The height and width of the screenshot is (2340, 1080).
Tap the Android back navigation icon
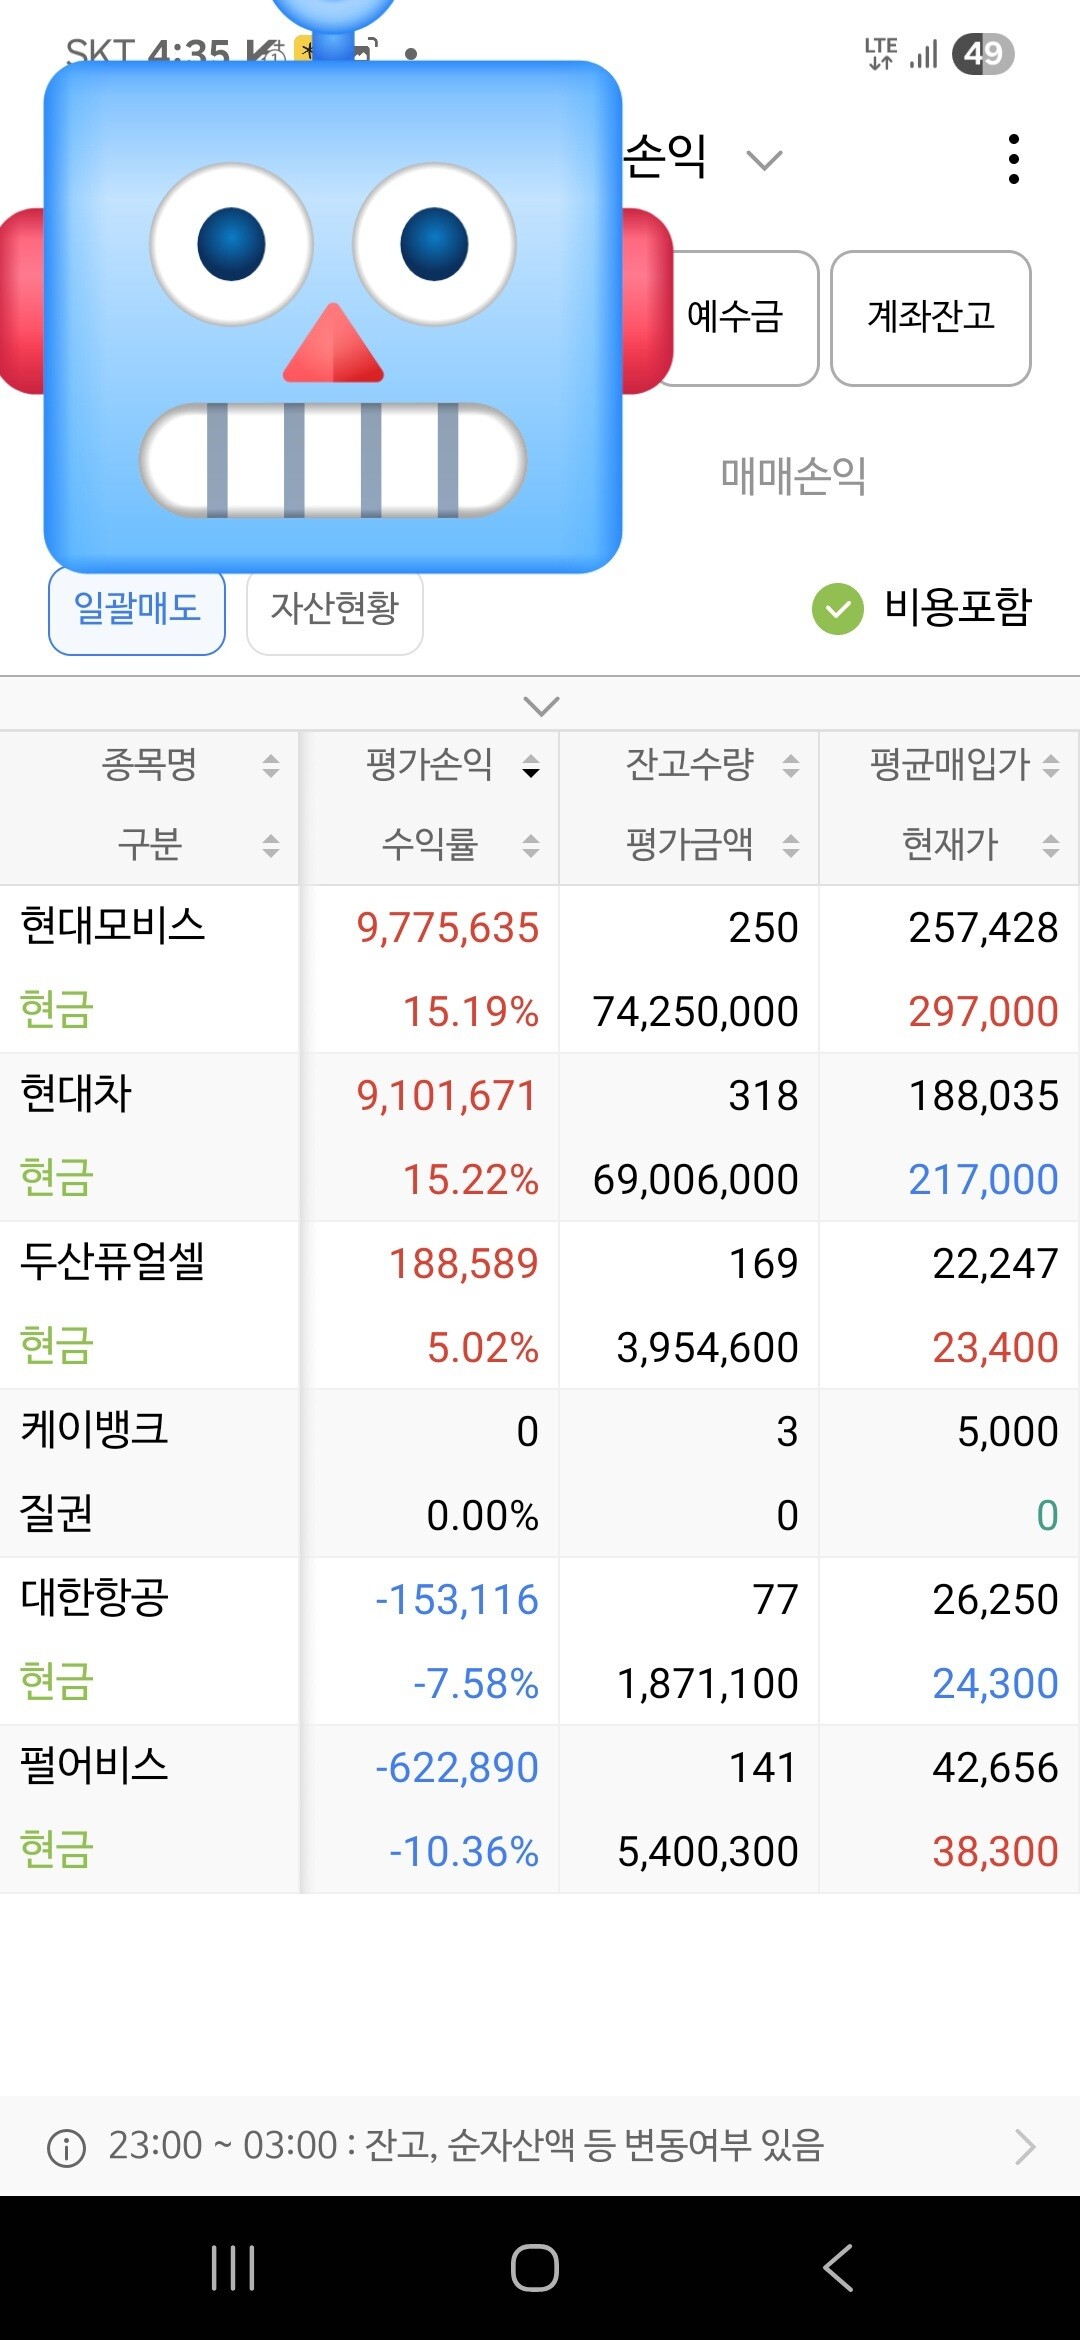(x=838, y=2267)
